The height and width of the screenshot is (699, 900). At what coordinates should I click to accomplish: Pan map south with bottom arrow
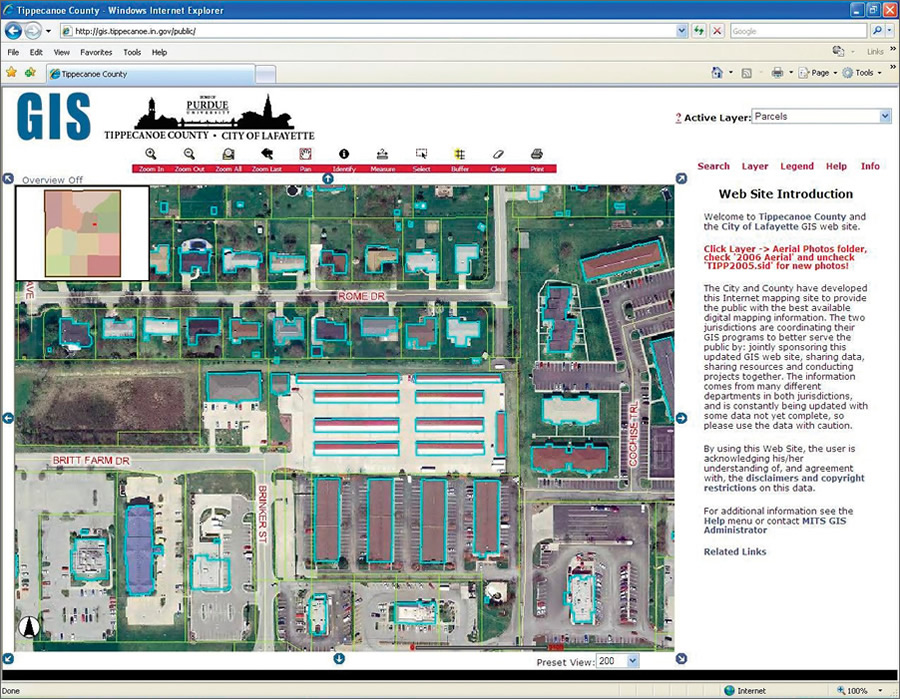[339, 659]
